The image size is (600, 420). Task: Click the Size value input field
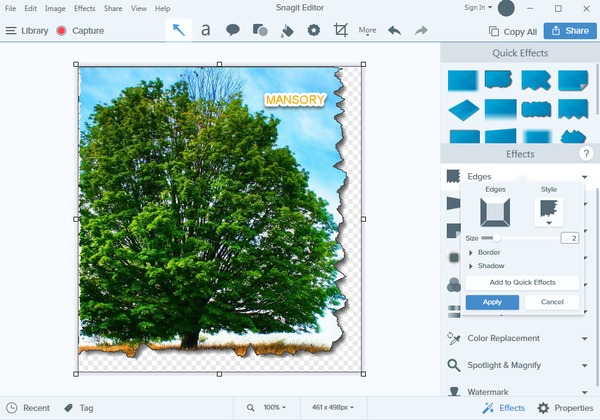(x=569, y=238)
